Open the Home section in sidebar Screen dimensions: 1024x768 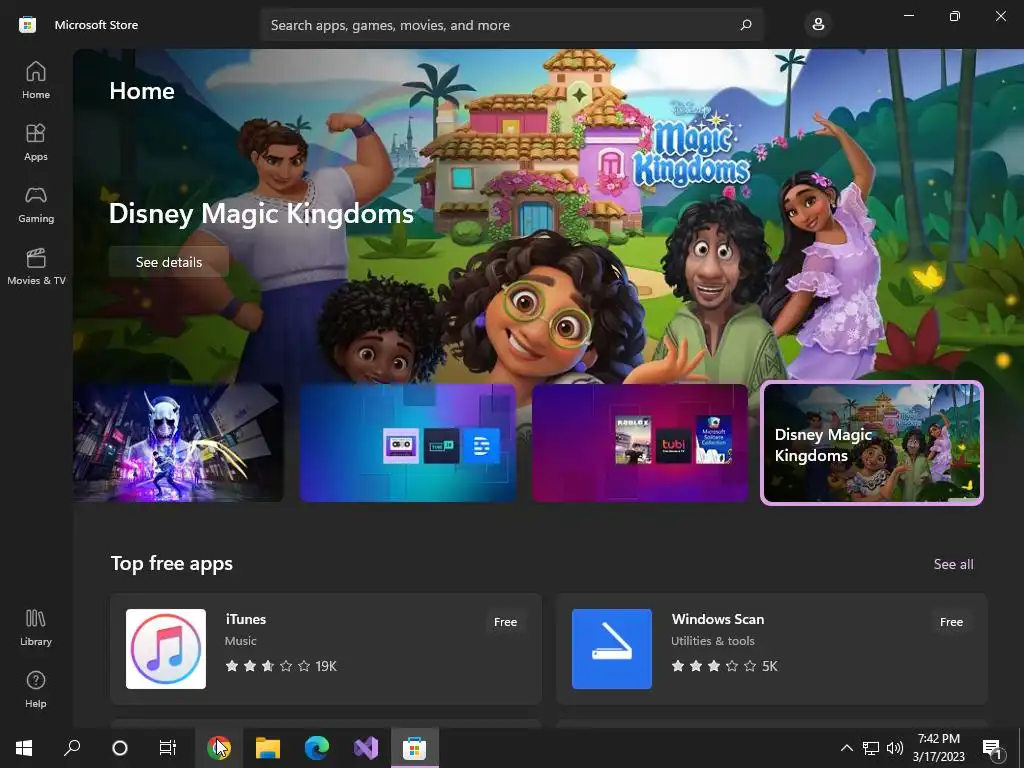(36, 80)
